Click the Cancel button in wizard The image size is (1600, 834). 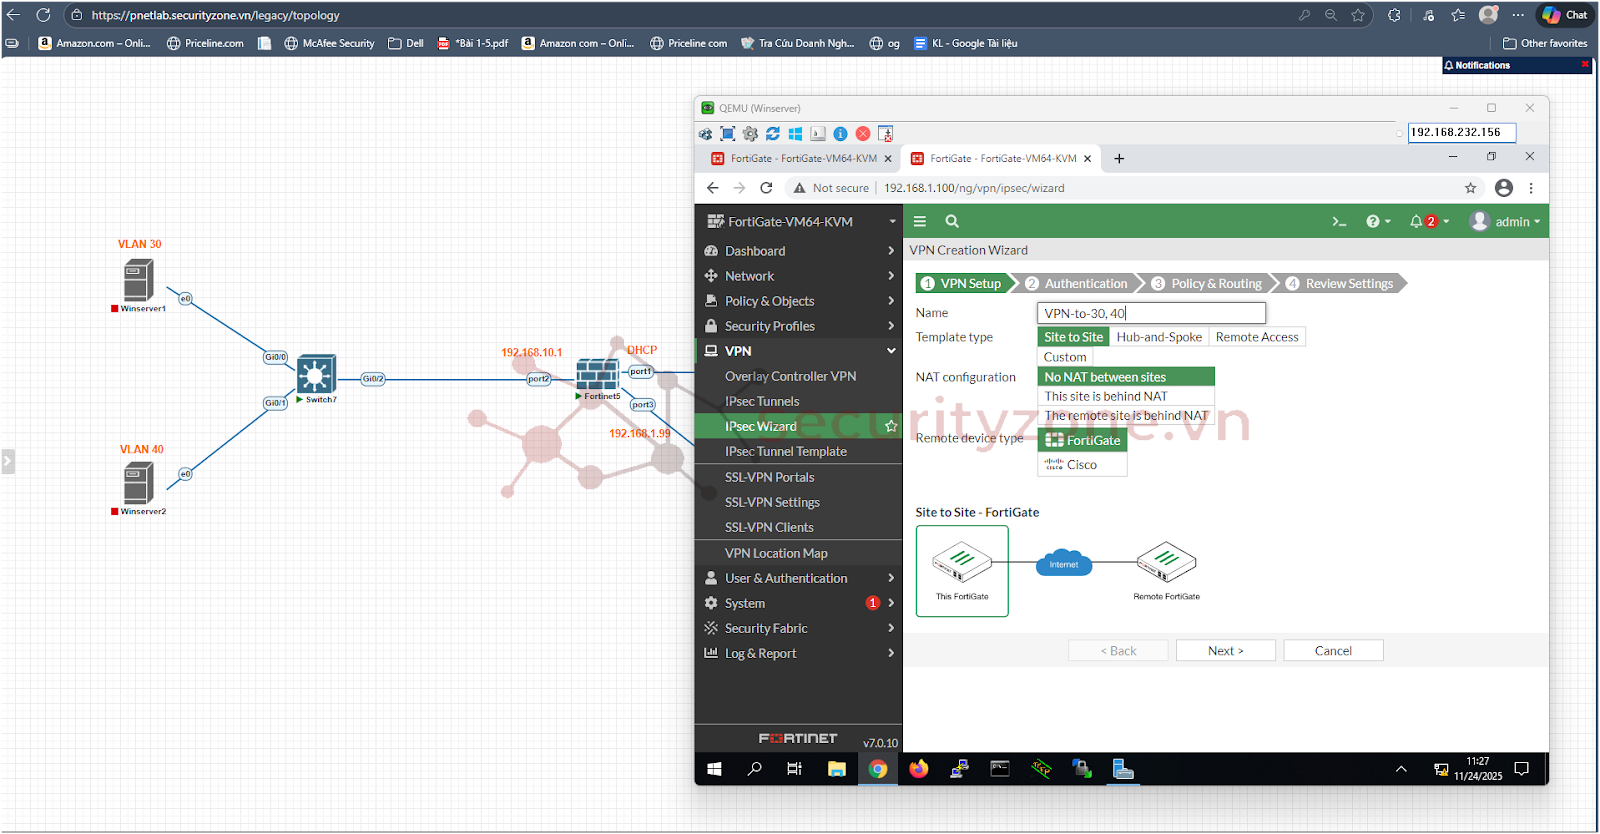[1332, 651]
